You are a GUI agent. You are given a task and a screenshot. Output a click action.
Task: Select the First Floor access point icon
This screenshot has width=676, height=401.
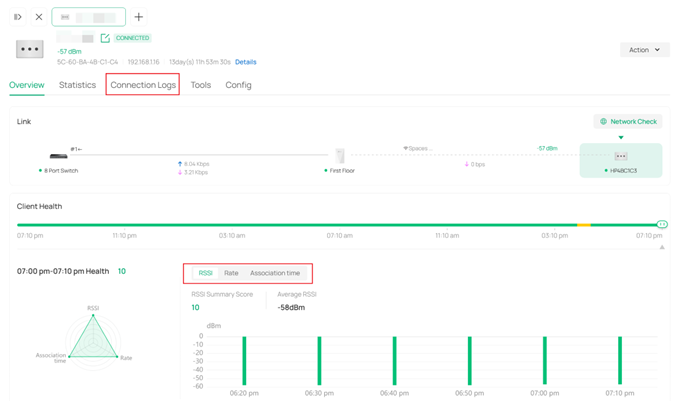click(x=340, y=156)
